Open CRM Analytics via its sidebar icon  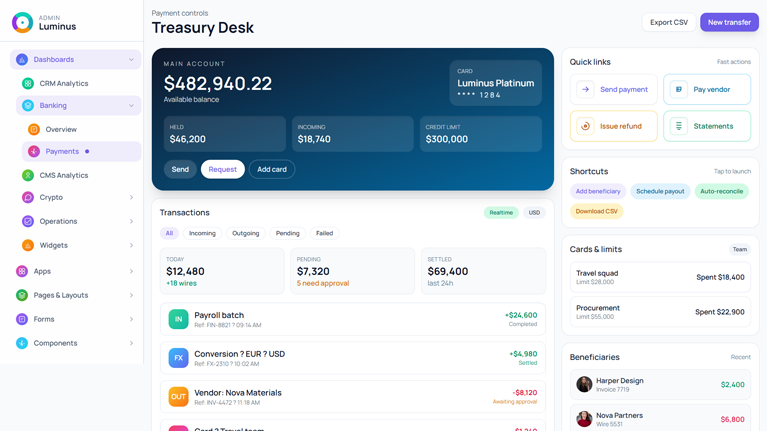[x=28, y=84]
